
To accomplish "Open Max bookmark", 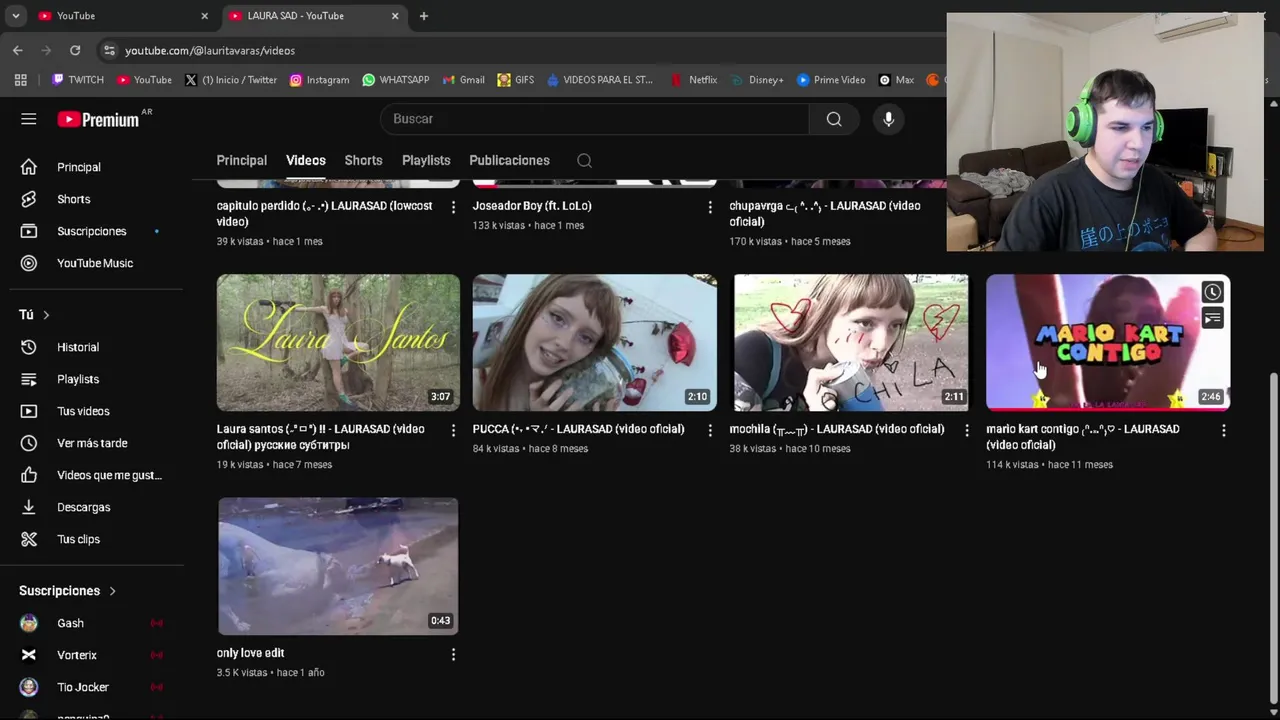I will click(896, 80).
